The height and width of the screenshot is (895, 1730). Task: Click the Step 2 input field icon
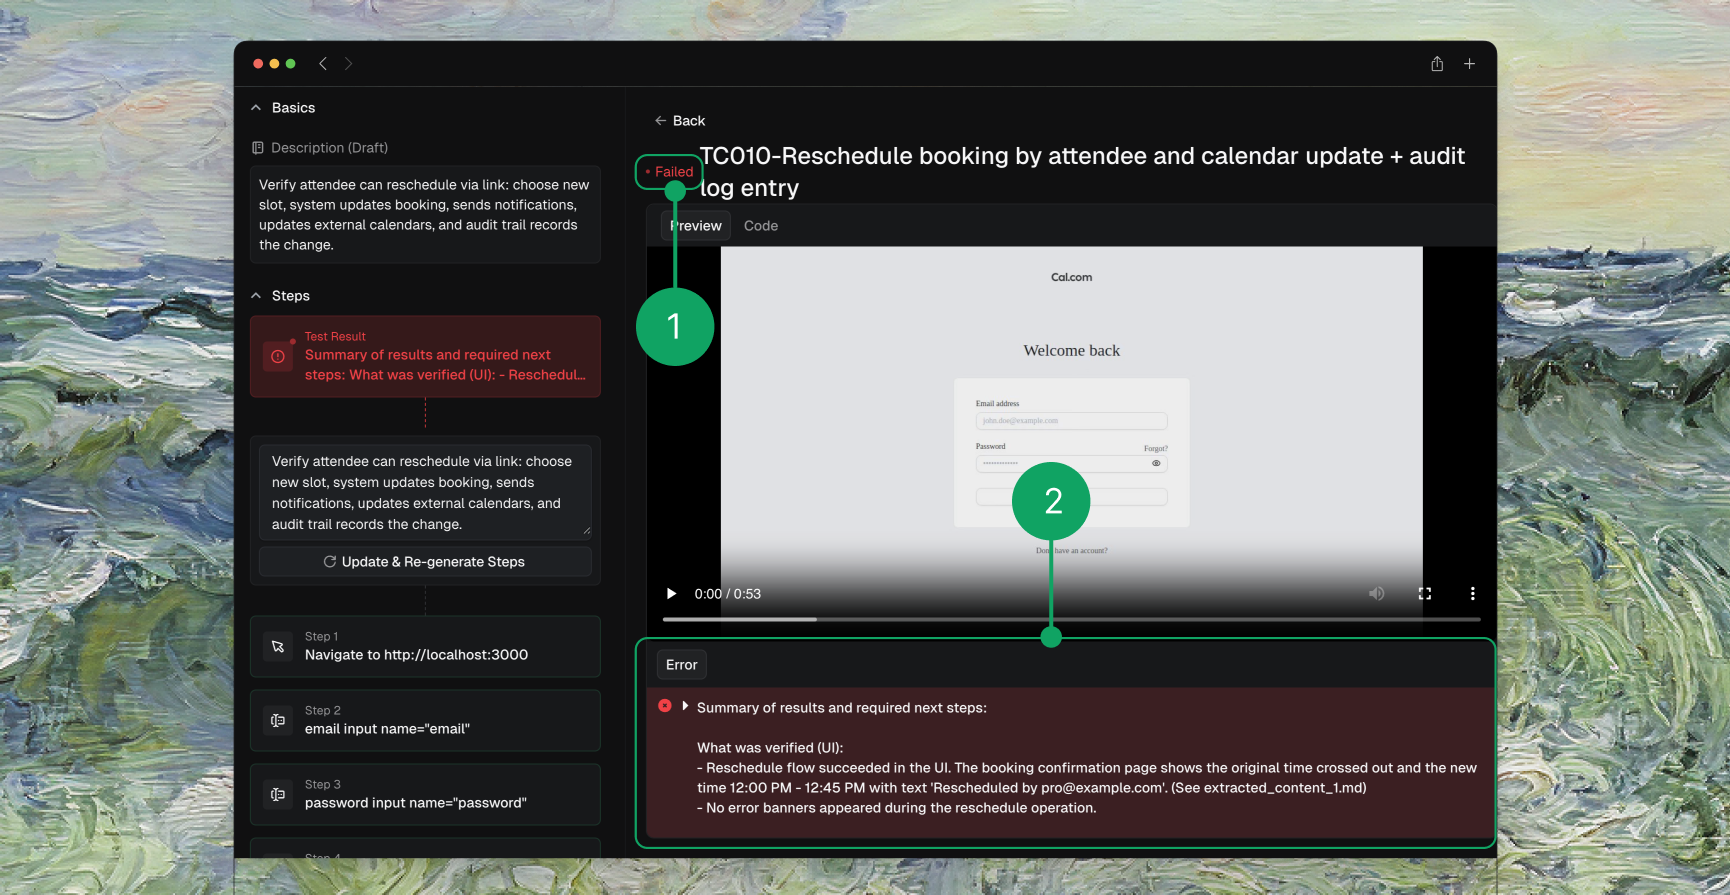[278, 721]
